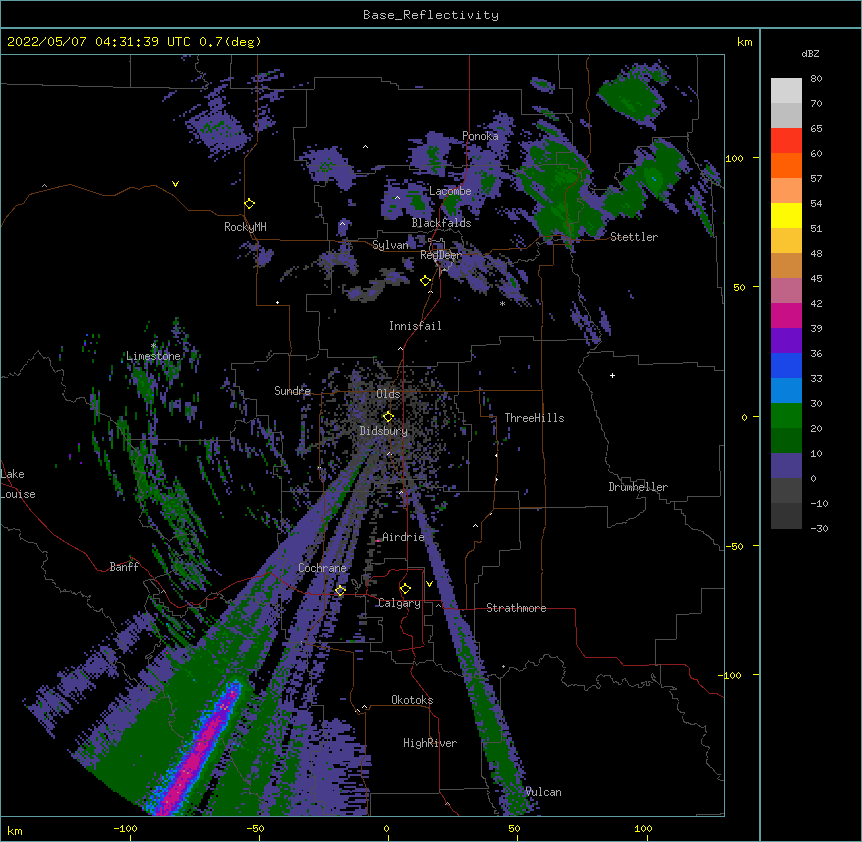Viewport: 862px width, 842px height.
Task: Click the Lacombe city label
Action: pos(450,191)
